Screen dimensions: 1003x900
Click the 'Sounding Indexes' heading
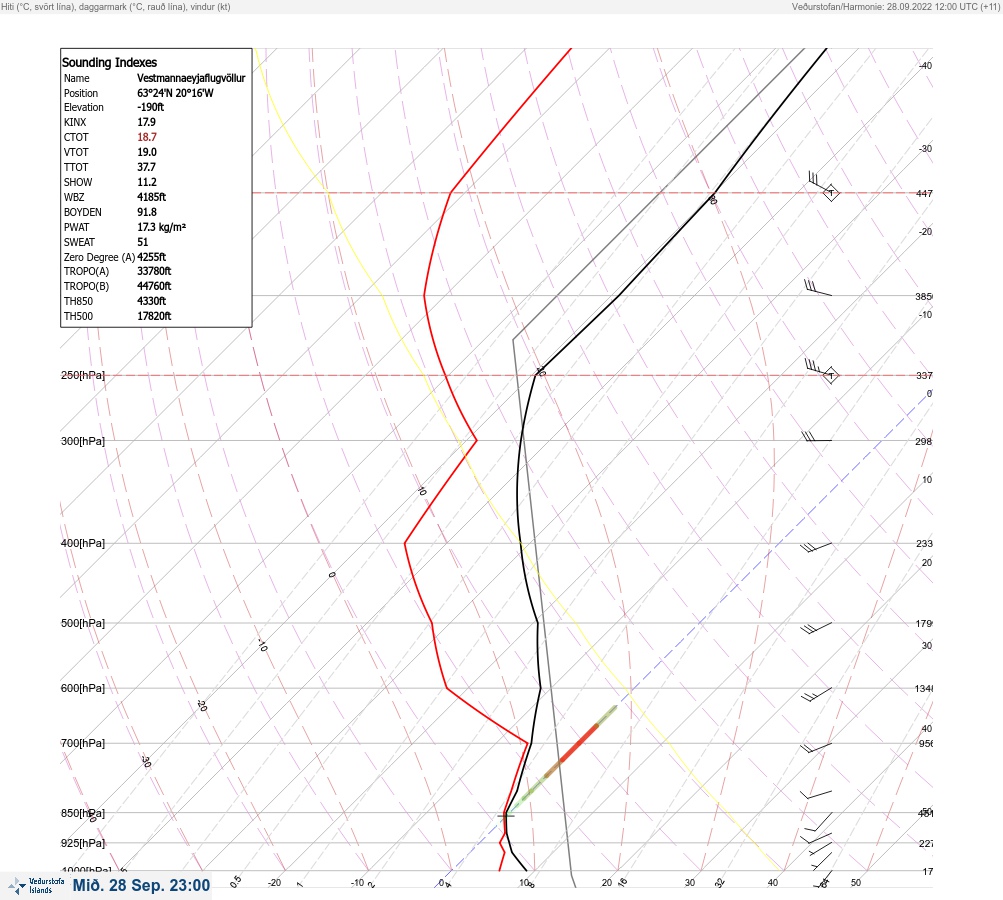109,63
